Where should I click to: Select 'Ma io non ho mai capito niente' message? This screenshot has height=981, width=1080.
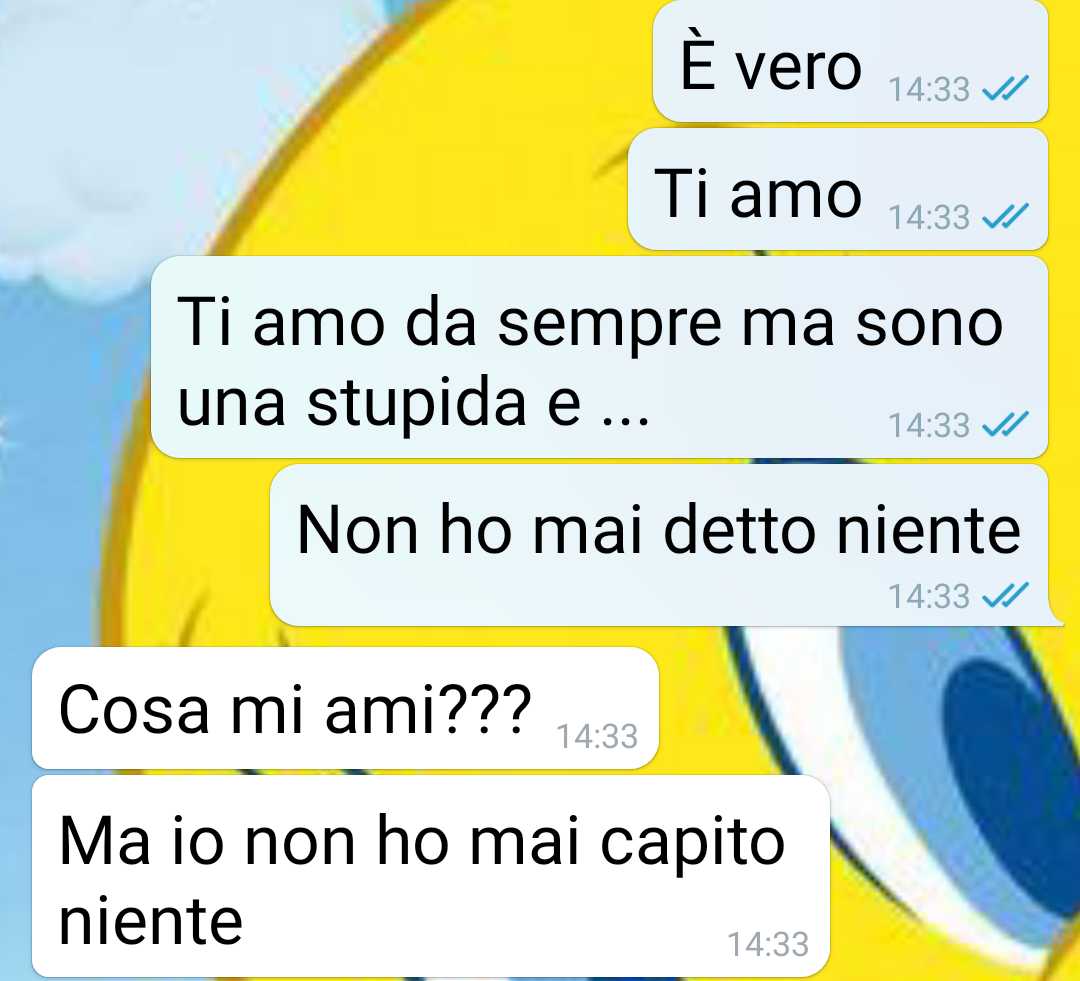click(x=430, y=876)
